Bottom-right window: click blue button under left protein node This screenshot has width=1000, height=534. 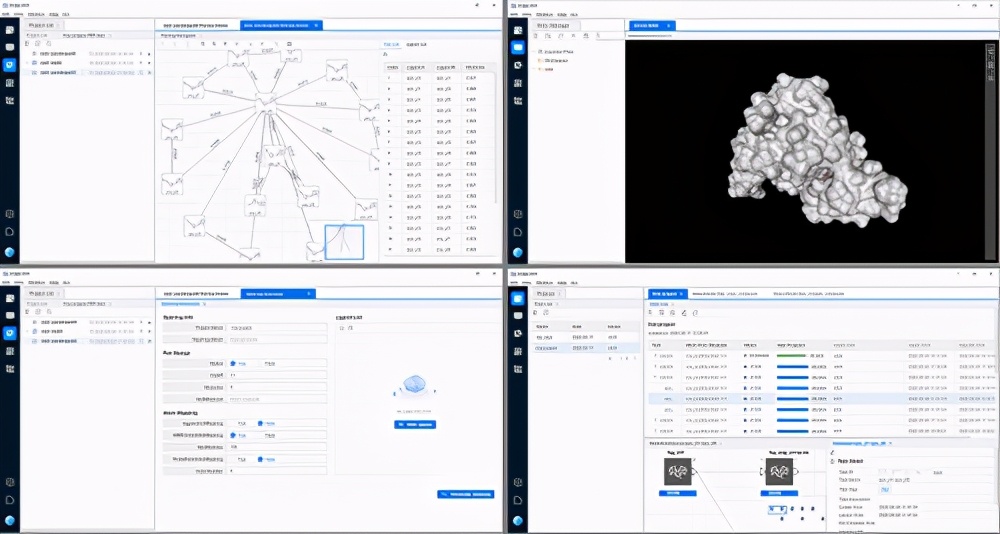(x=677, y=493)
